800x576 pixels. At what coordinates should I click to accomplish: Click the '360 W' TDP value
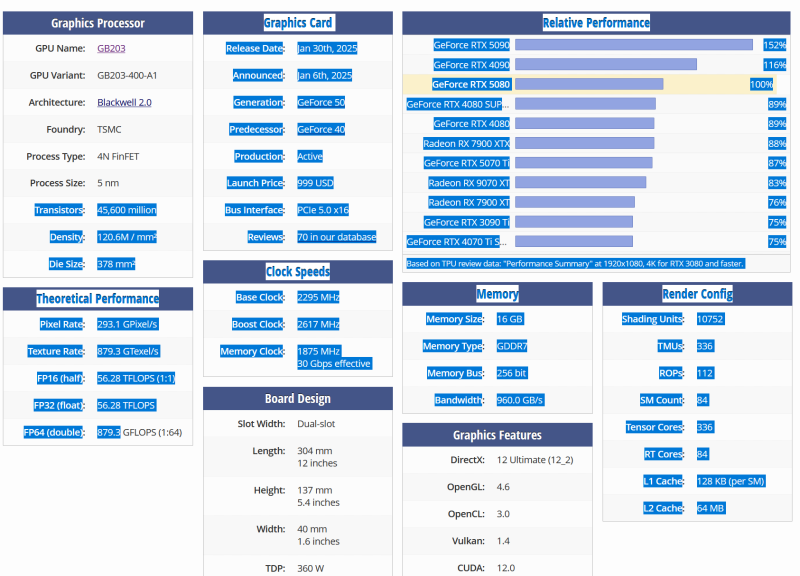[x=310, y=568]
